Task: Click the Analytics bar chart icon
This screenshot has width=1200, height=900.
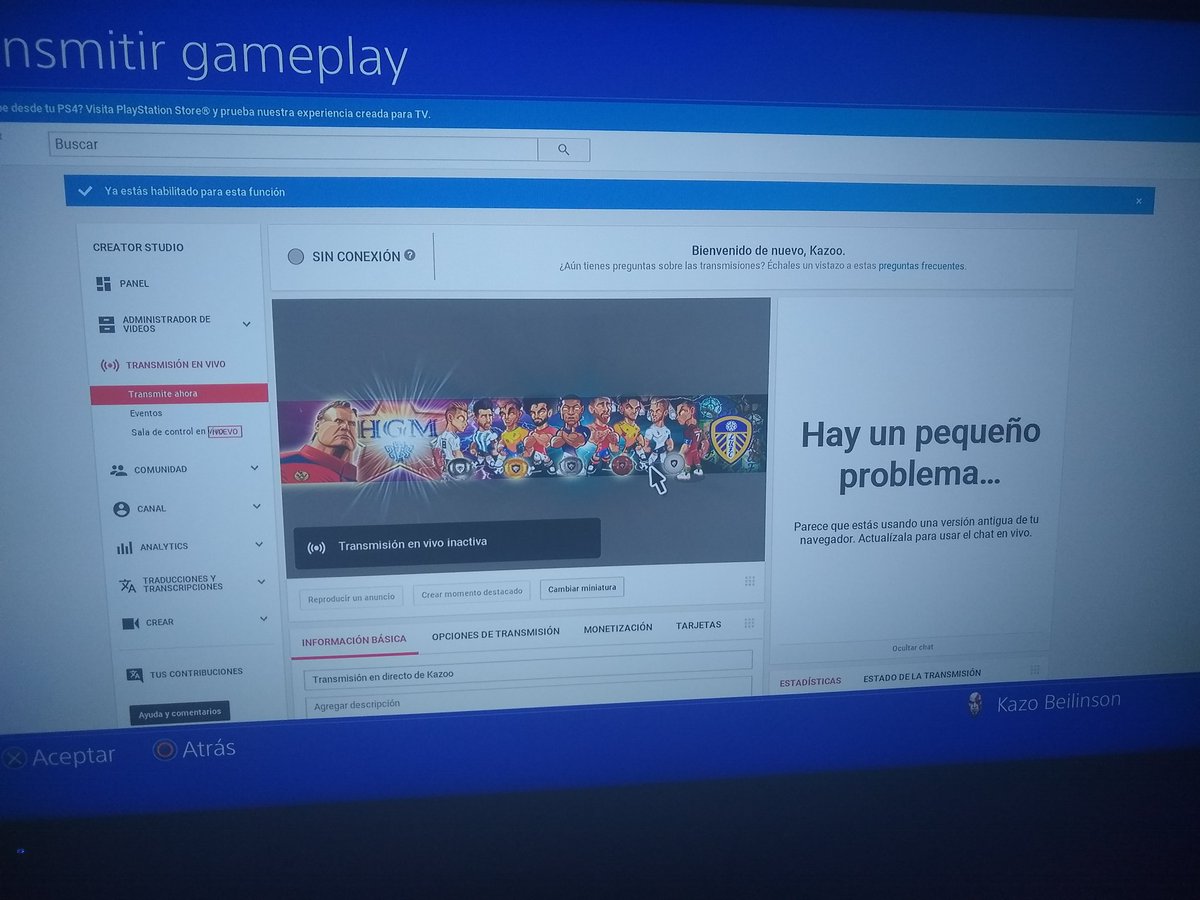Action: pos(124,547)
